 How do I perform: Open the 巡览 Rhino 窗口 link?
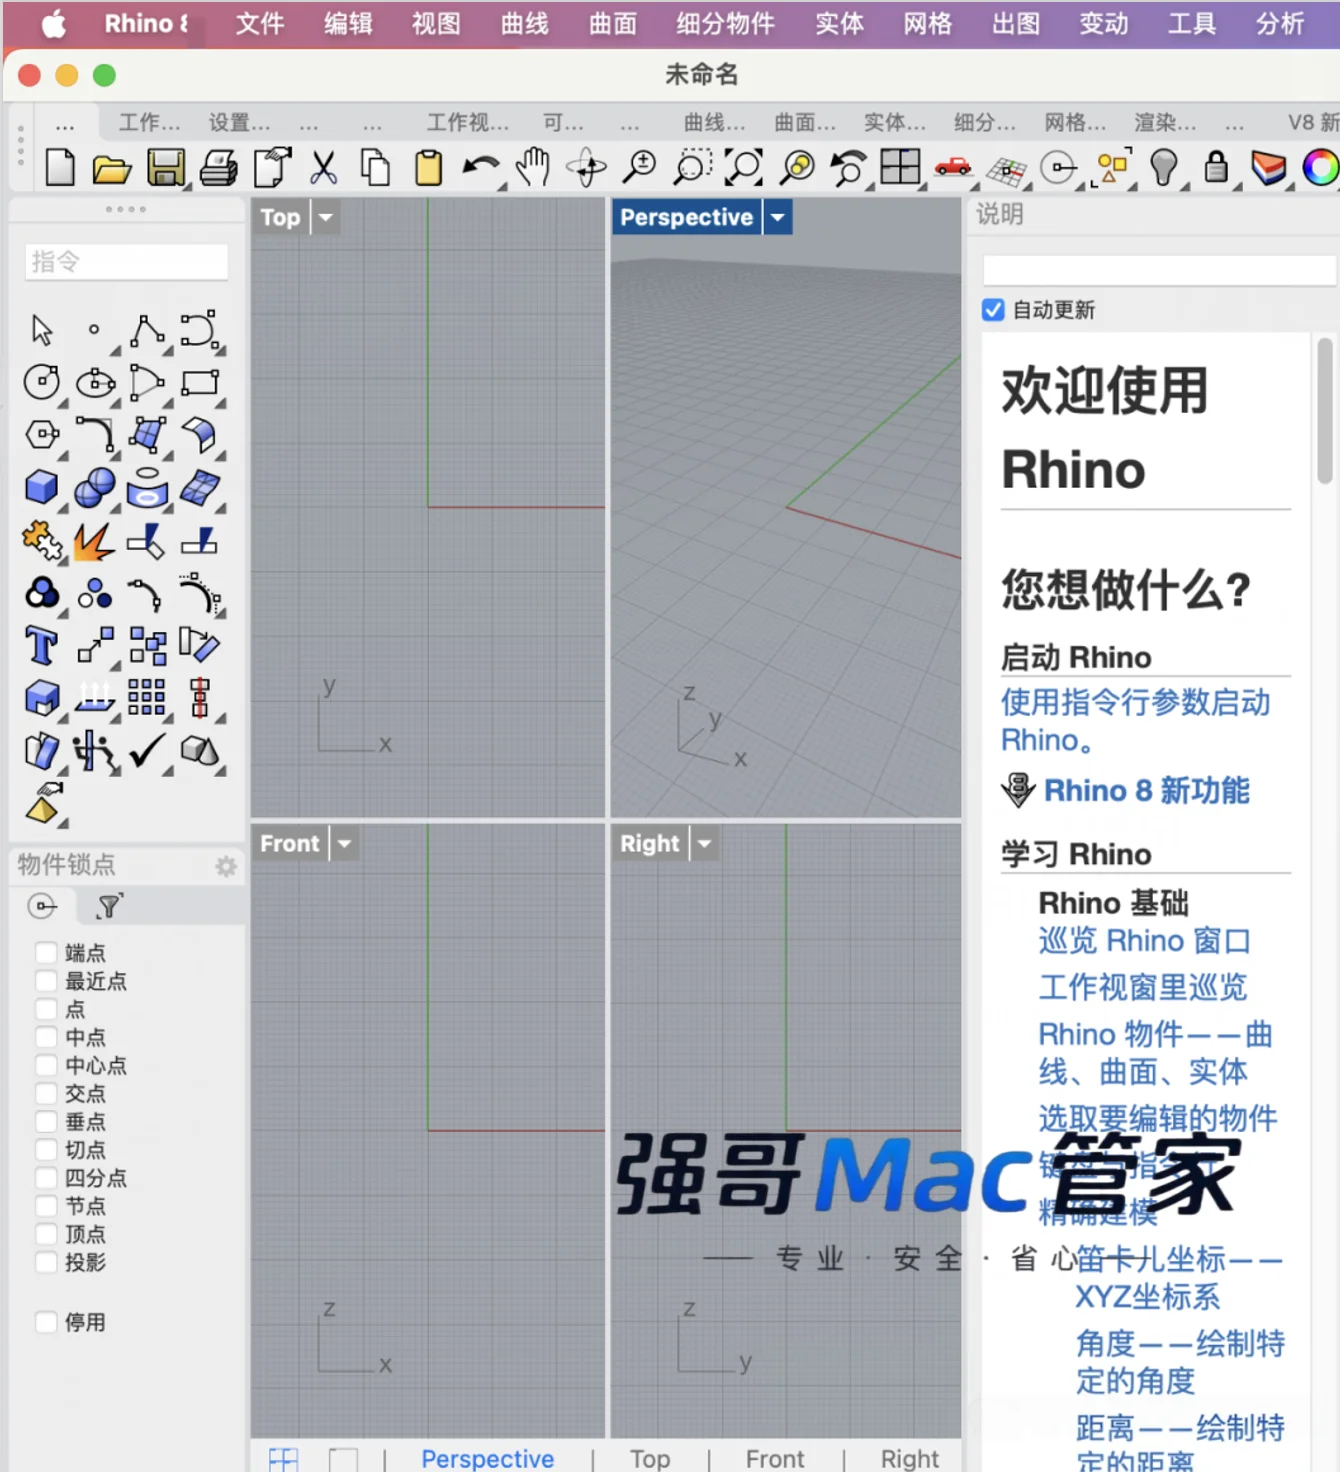[x=1145, y=941]
